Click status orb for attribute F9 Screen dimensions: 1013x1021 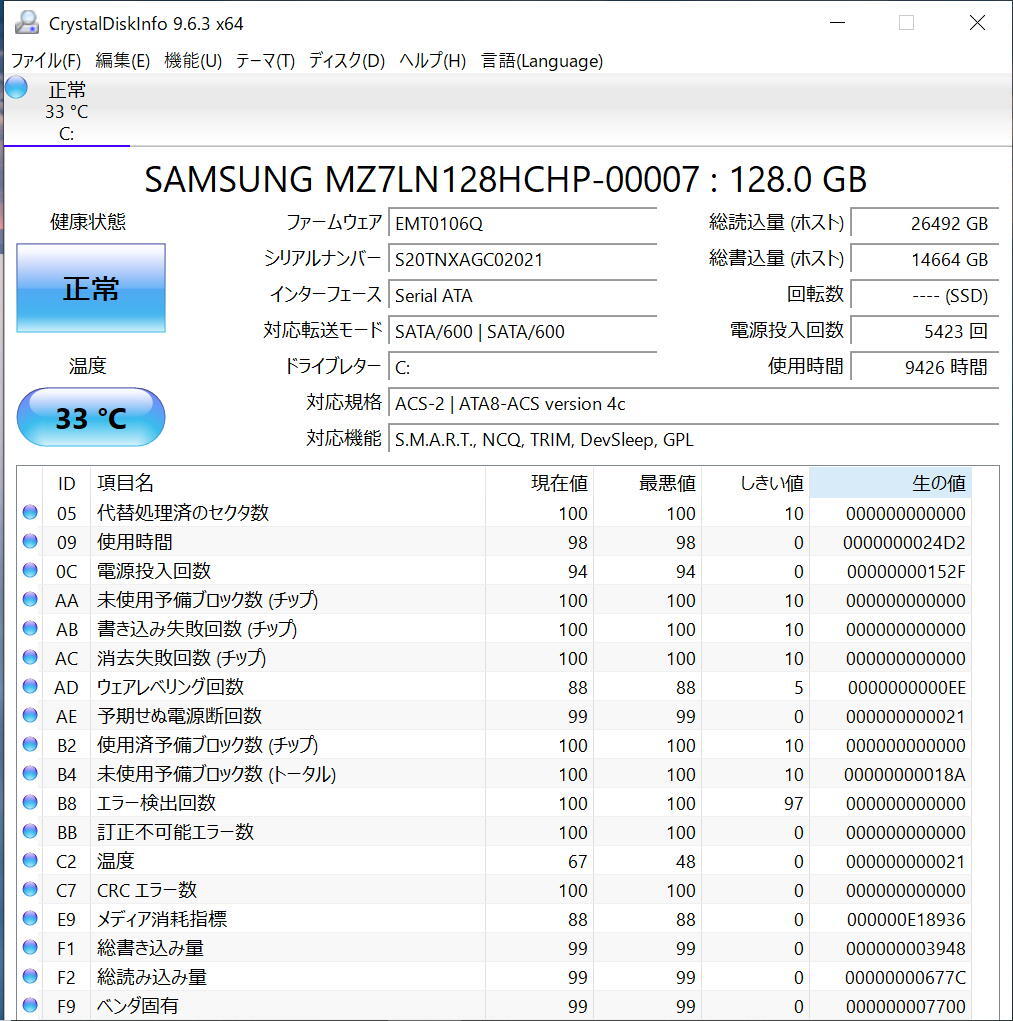pos(30,1005)
